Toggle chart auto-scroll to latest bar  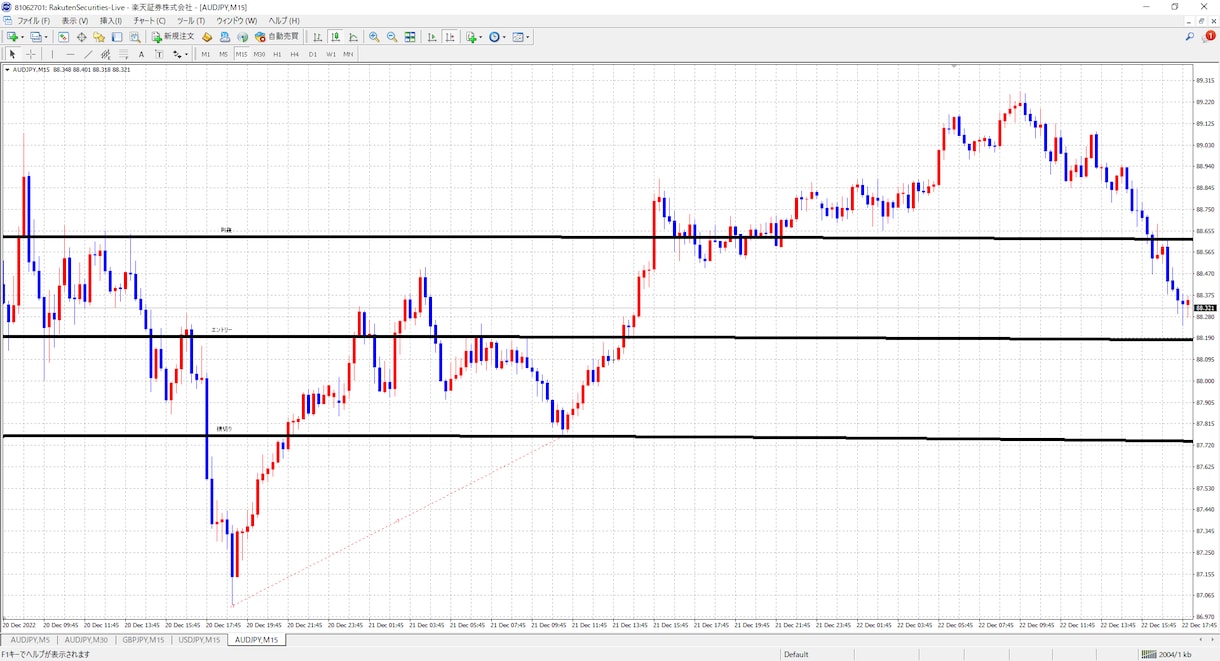tap(432, 37)
